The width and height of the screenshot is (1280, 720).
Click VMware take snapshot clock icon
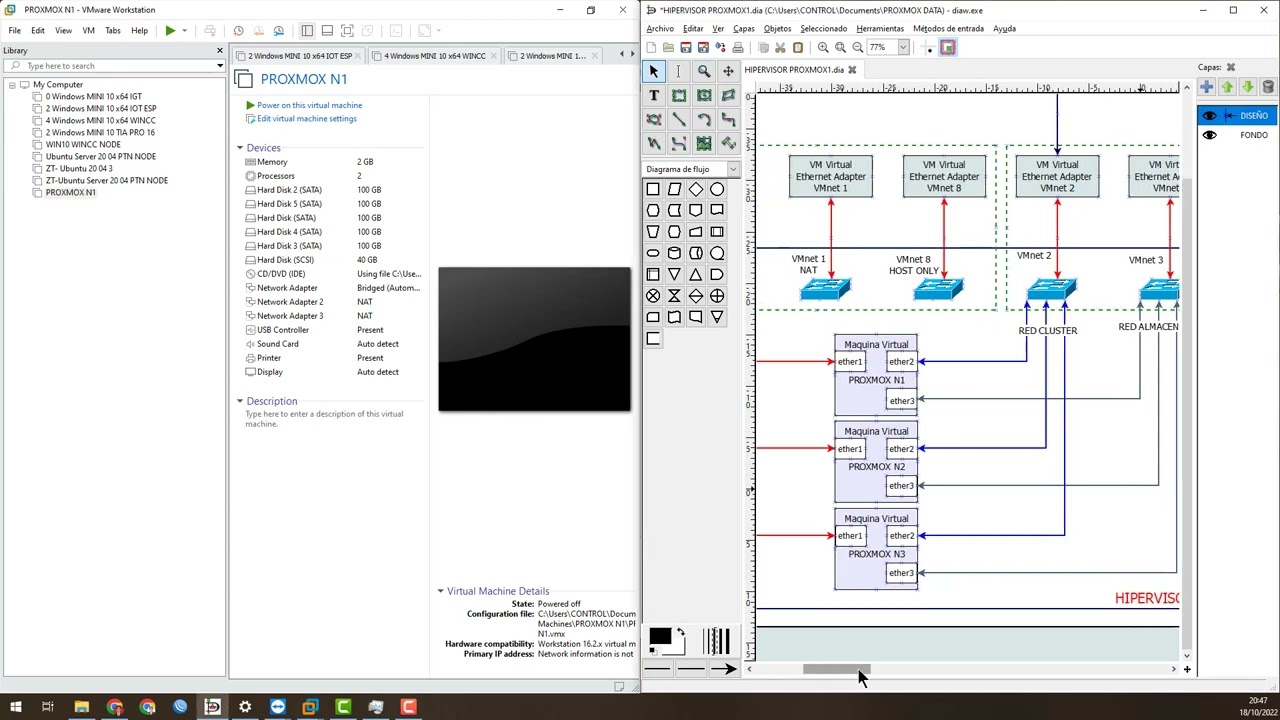tap(238, 31)
